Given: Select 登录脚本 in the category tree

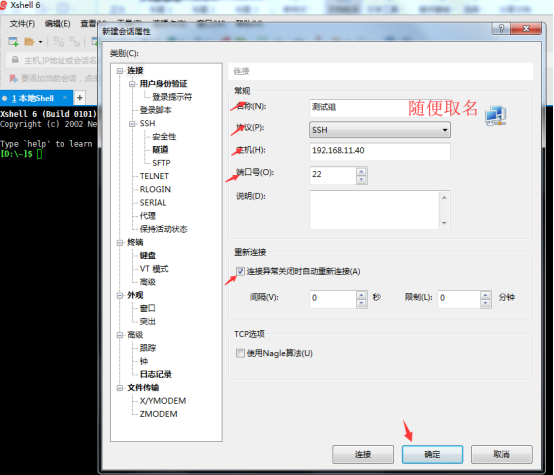Looking at the screenshot, I should click(x=155, y=110).
